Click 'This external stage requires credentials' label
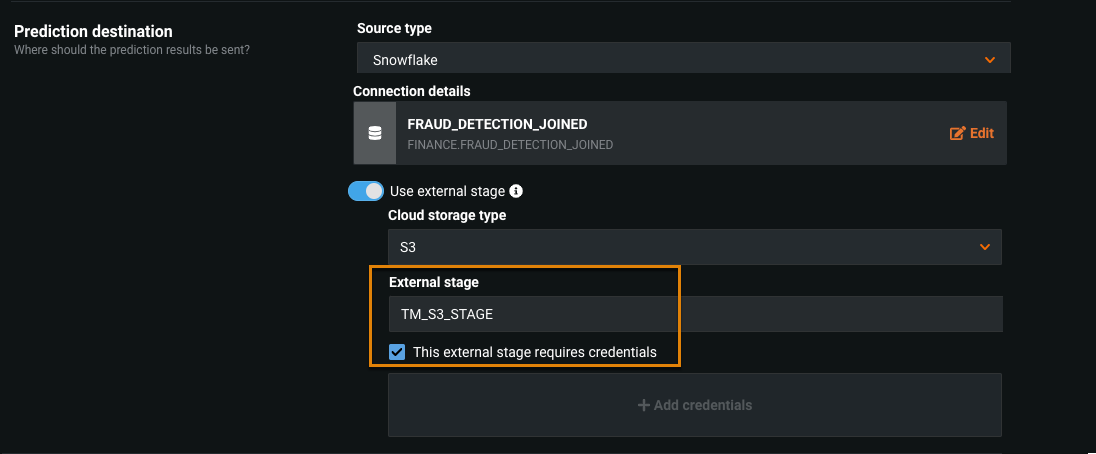Viewport: 1096px width, 454px height. point(534,352)
